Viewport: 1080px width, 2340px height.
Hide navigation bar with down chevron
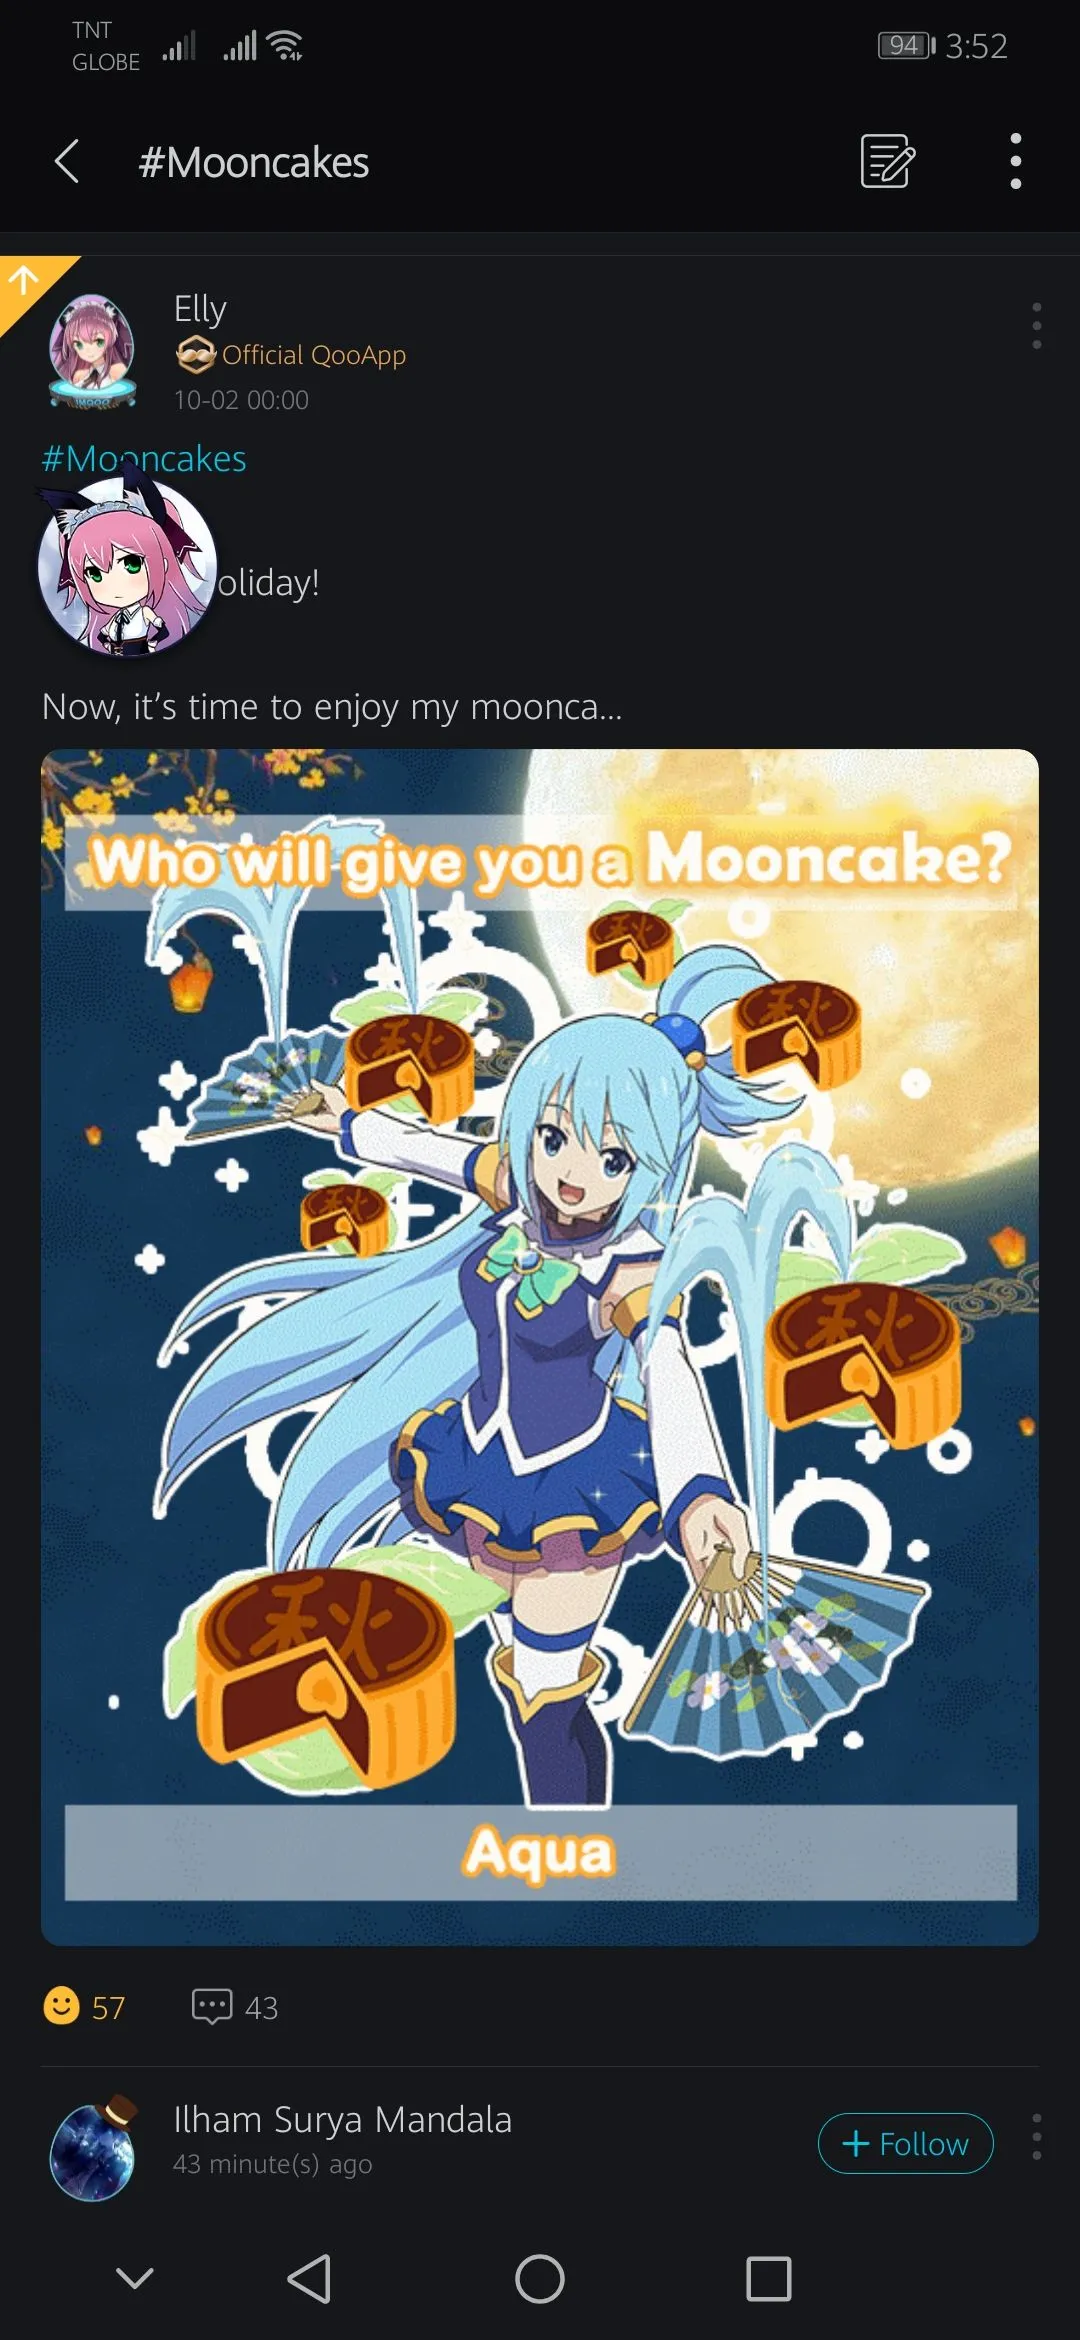point(135,2279)
